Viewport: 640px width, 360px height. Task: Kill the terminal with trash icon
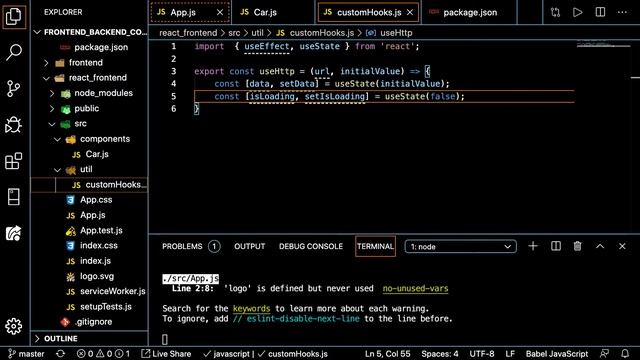point(577,246)
